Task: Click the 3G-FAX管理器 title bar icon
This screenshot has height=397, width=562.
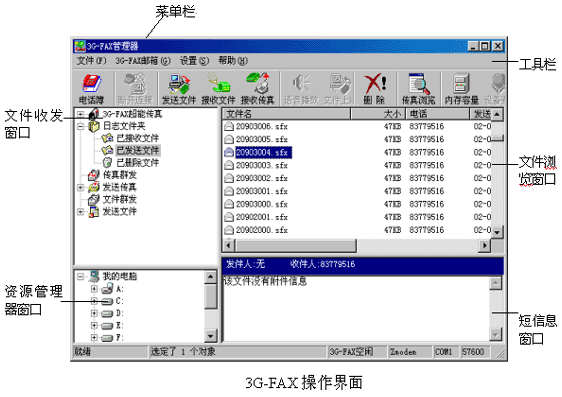Action: coord(80,46)
